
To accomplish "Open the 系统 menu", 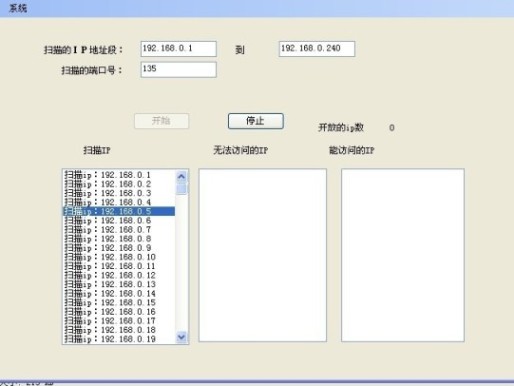I will click(x=18, y=8).
